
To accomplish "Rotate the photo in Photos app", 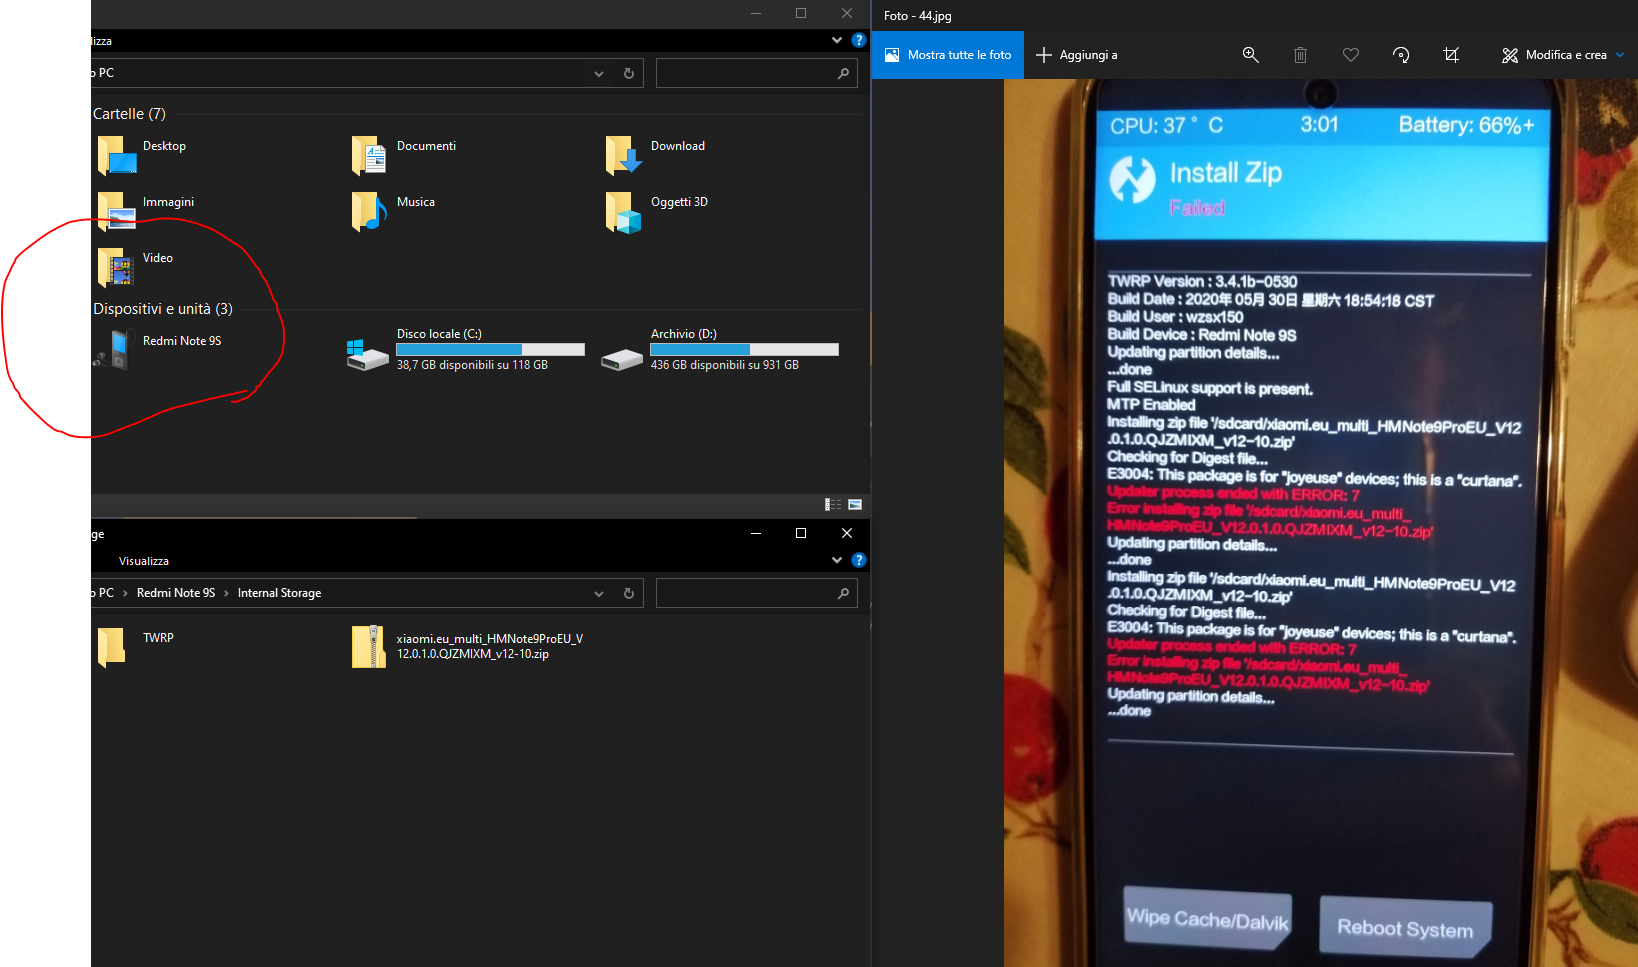I will pos(1401,55).
